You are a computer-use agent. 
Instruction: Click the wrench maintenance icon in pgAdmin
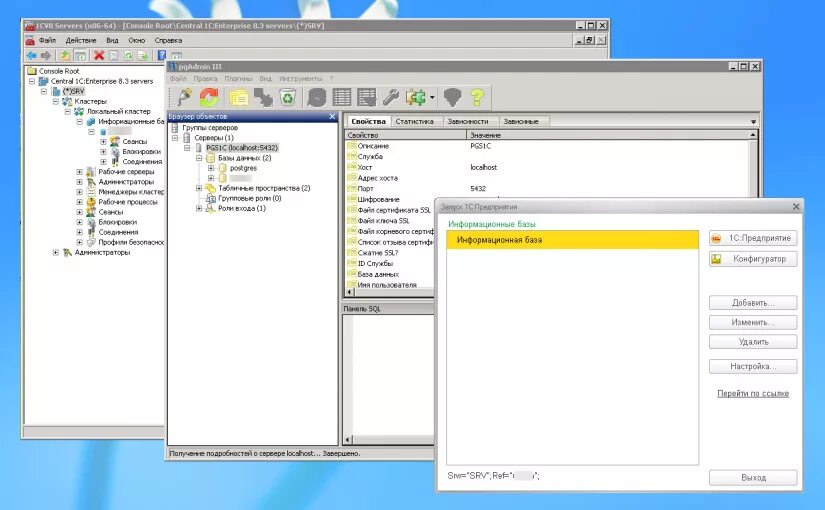391,97
